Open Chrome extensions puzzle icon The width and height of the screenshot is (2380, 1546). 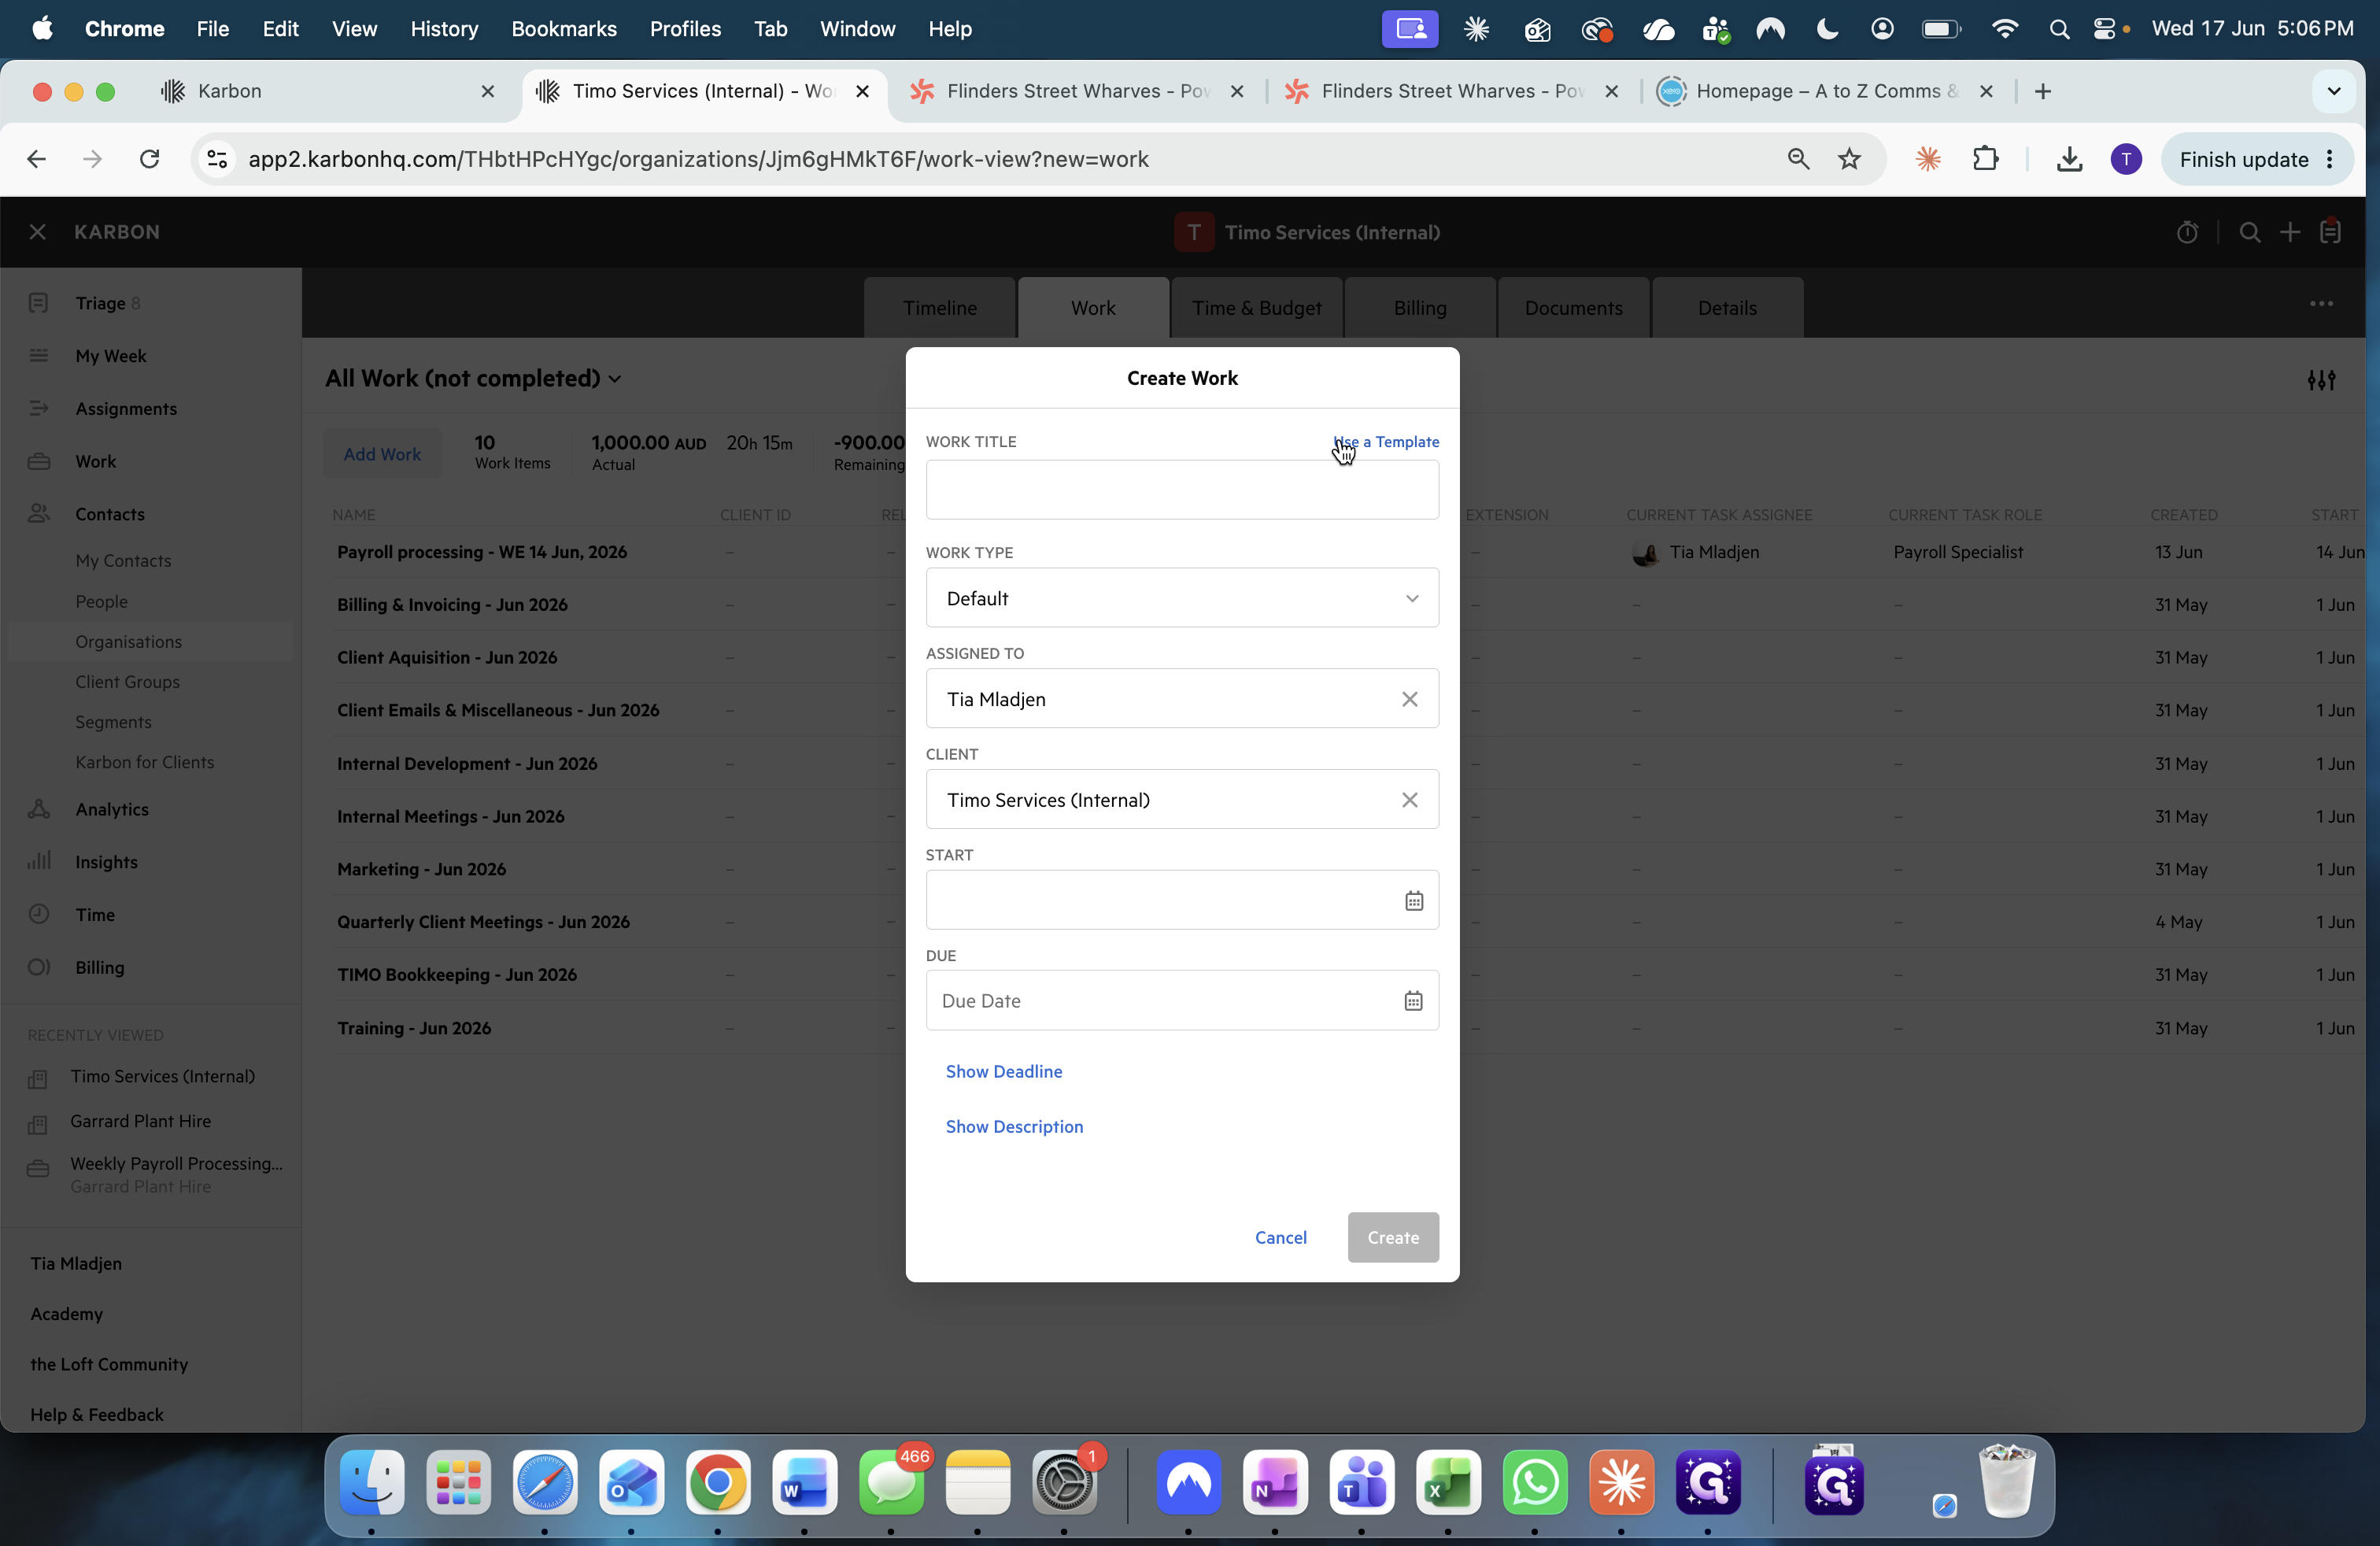point(1986,159)
